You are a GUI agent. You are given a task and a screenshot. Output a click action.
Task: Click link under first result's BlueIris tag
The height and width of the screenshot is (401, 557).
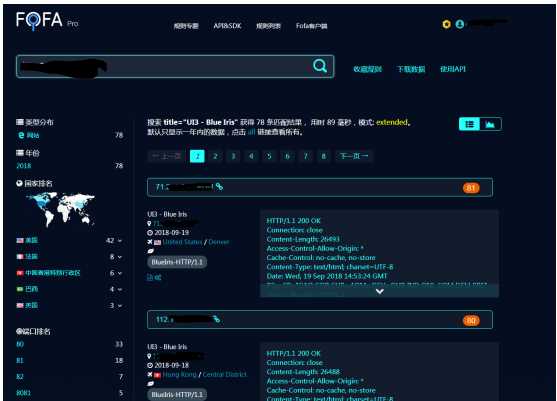(x=154, y=277)
